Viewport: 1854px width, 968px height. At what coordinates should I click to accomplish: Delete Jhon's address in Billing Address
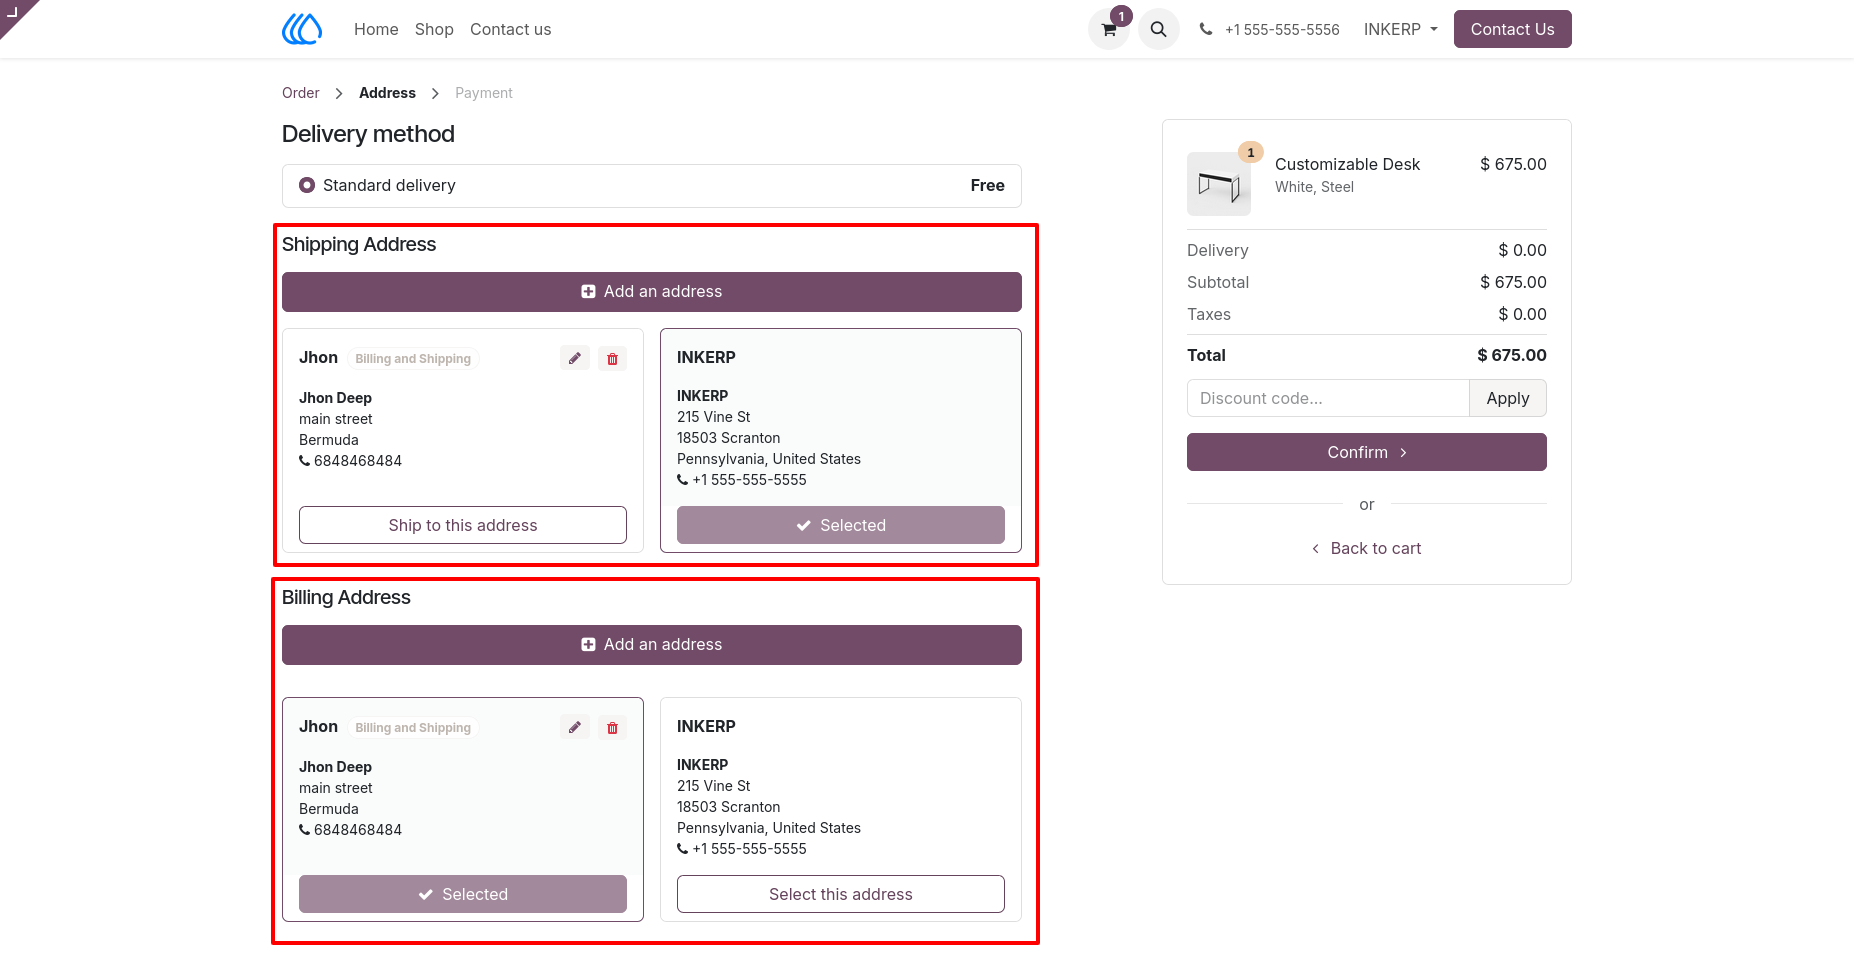[x=612, y=727]
